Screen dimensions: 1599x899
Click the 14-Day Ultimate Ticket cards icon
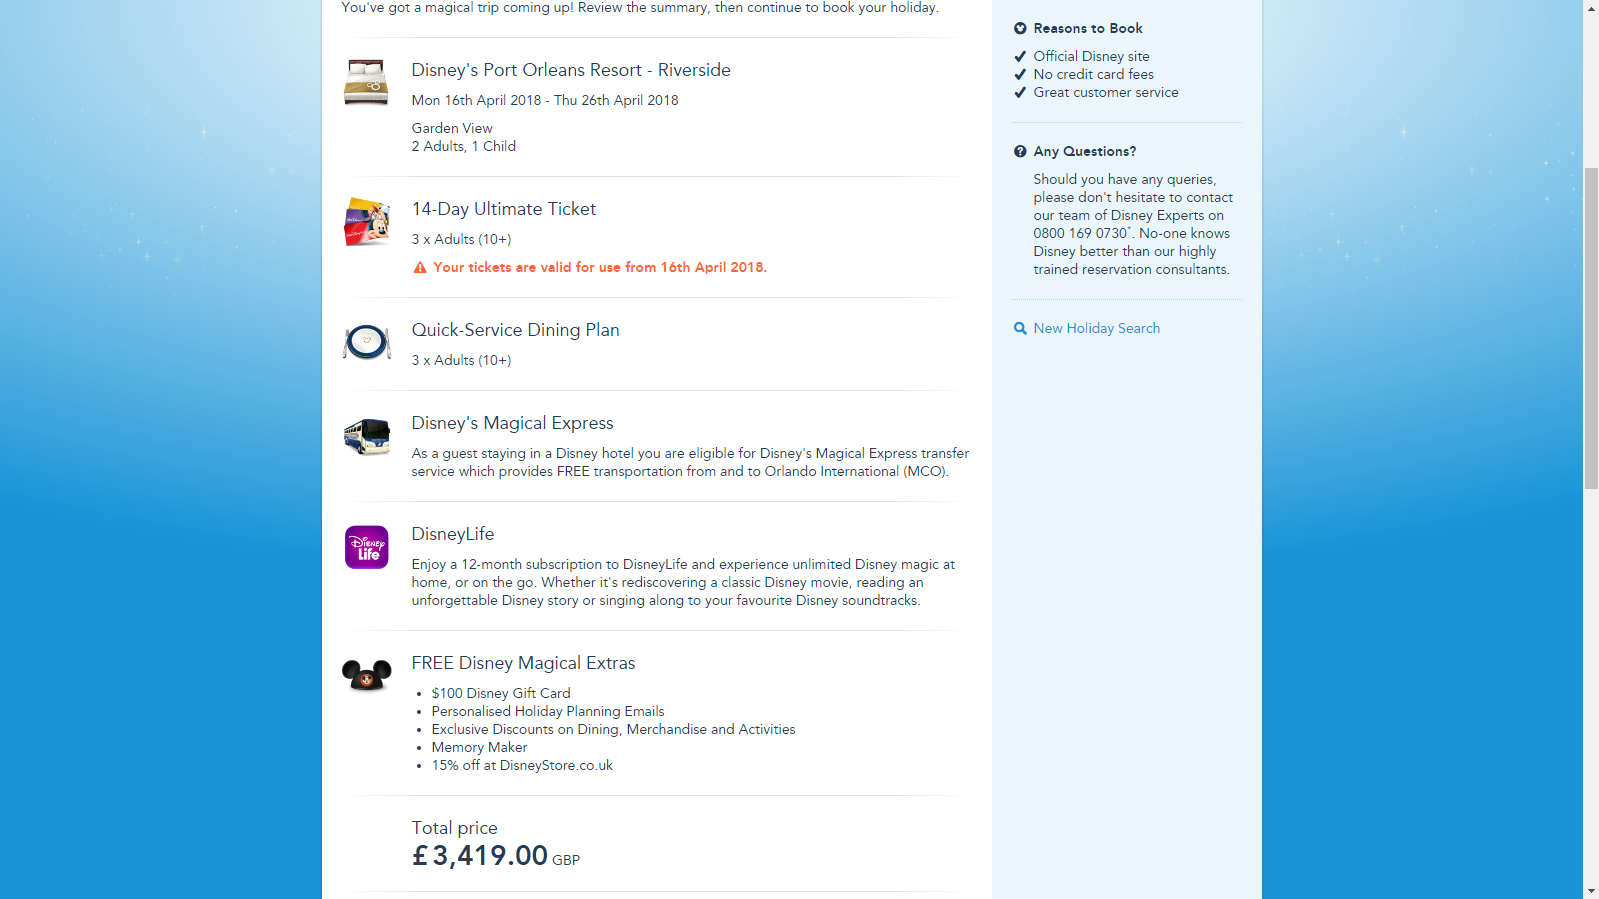click(x=367, y=221)
